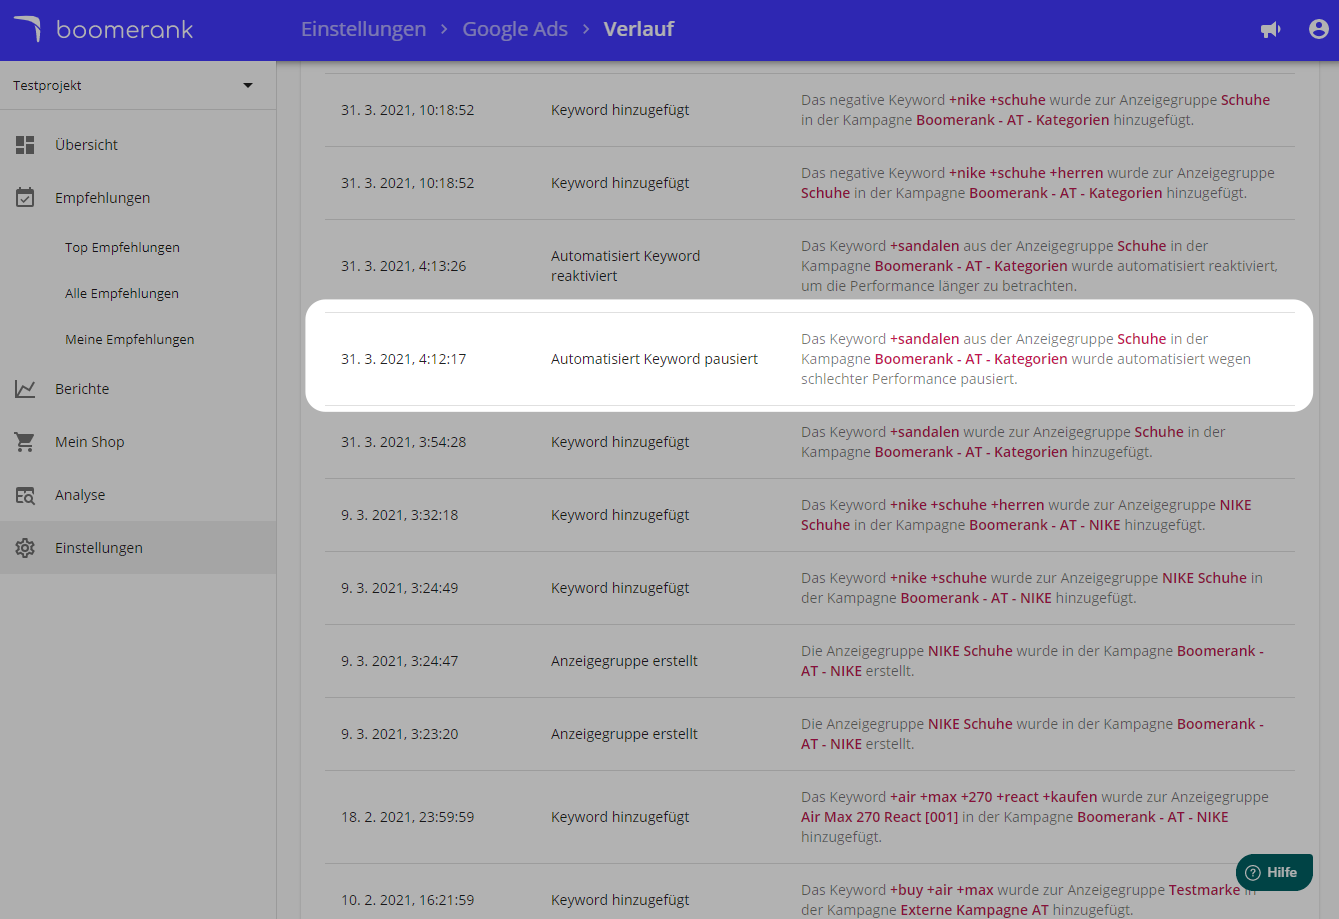
Task: Click 'Keyword hinzugefügt' label at 3:54:28
Action: pos(620,442)
